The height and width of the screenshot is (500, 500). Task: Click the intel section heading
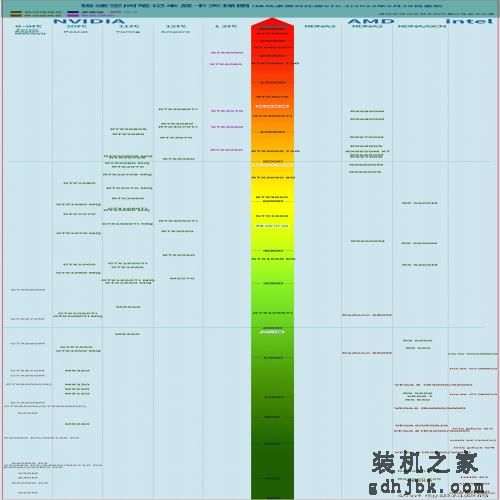point(469,21)
